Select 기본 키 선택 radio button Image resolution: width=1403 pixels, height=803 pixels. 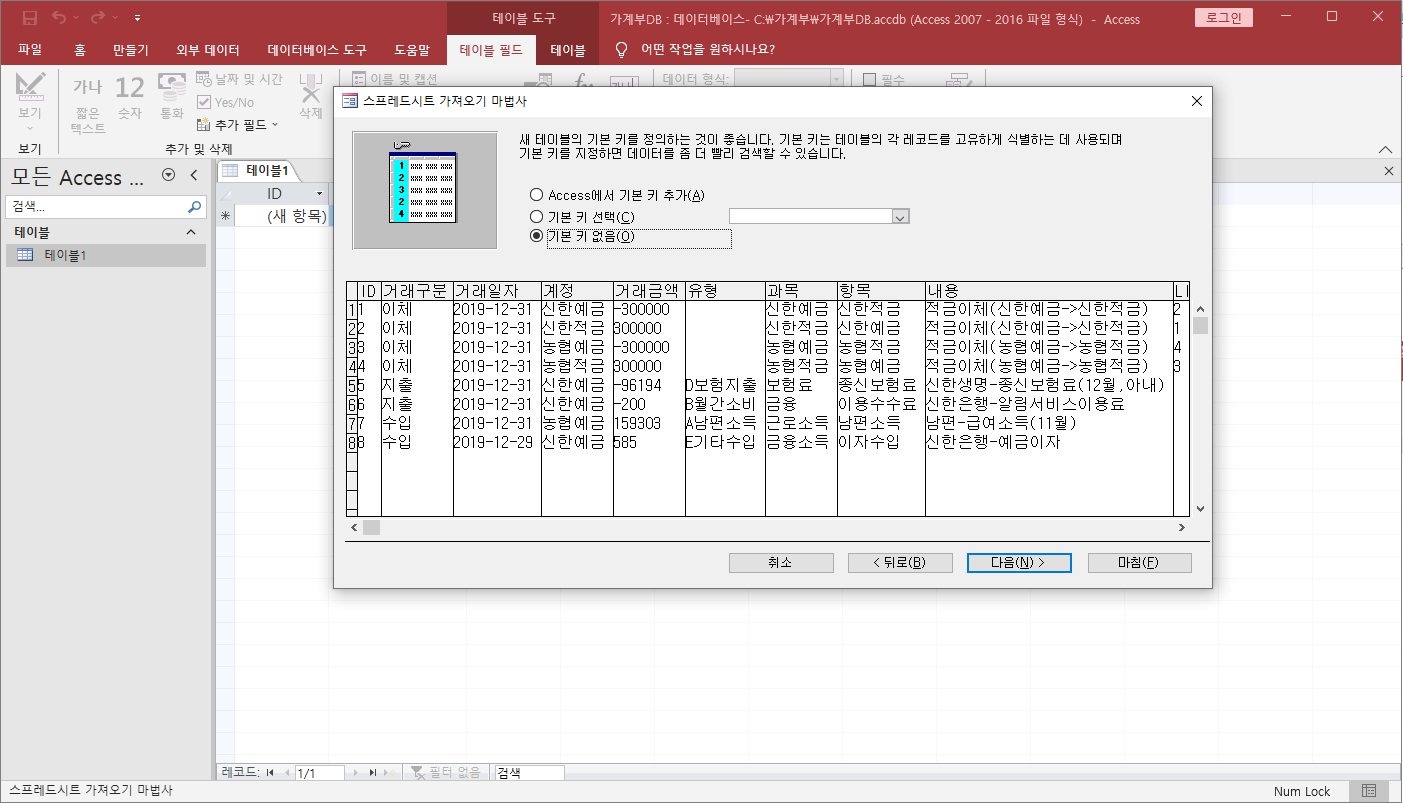click(x=537, y=216)
